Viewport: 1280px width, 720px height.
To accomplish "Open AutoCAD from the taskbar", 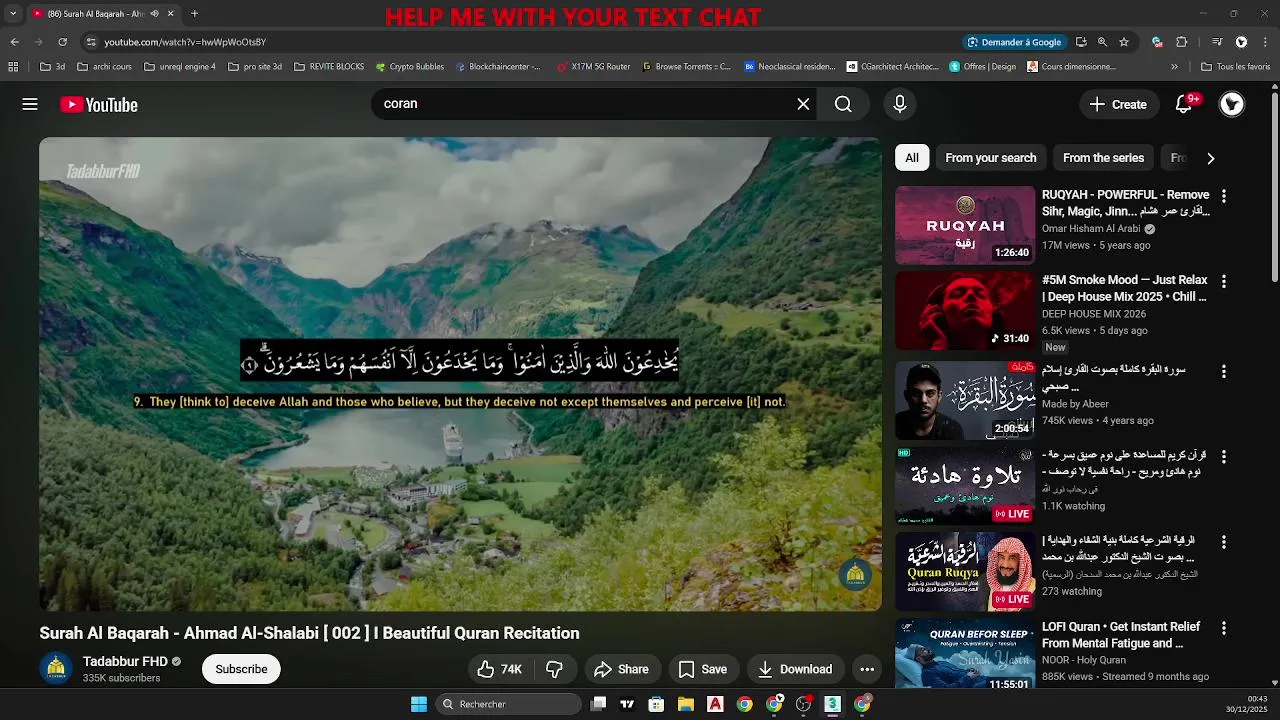I will (715, 704).
